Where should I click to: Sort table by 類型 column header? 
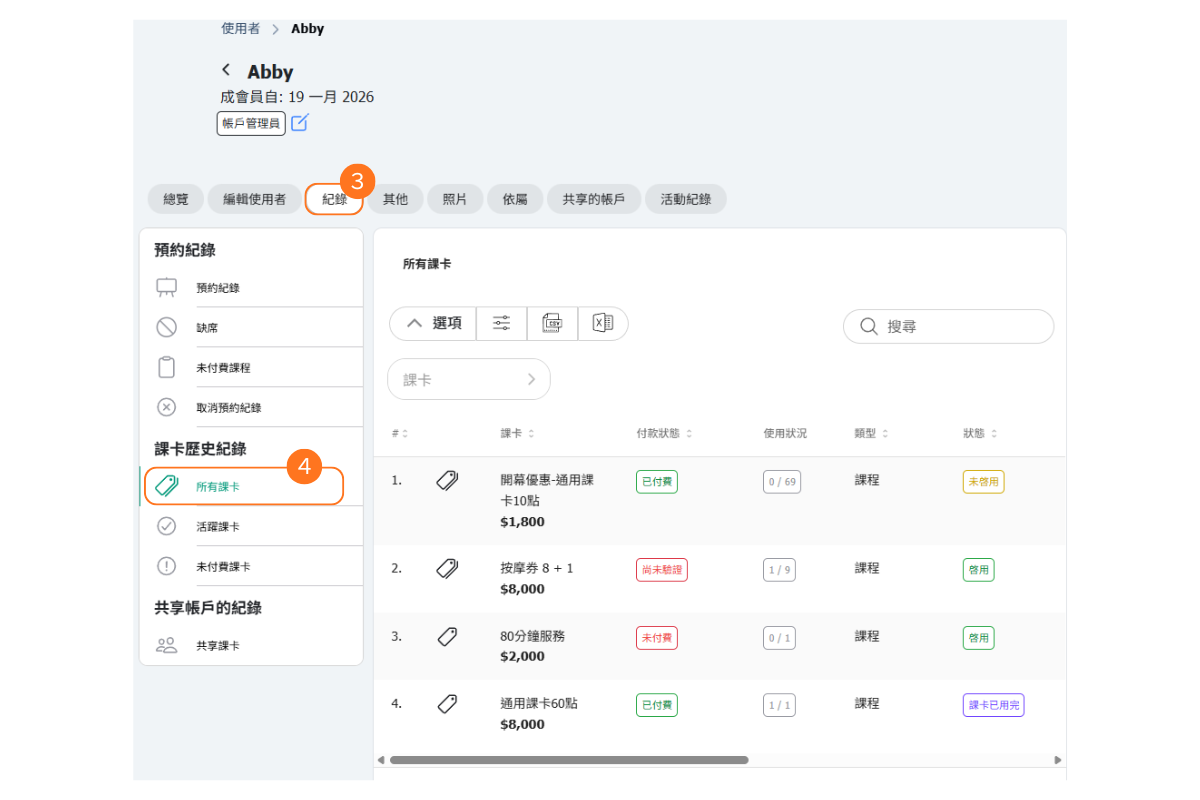870,433
